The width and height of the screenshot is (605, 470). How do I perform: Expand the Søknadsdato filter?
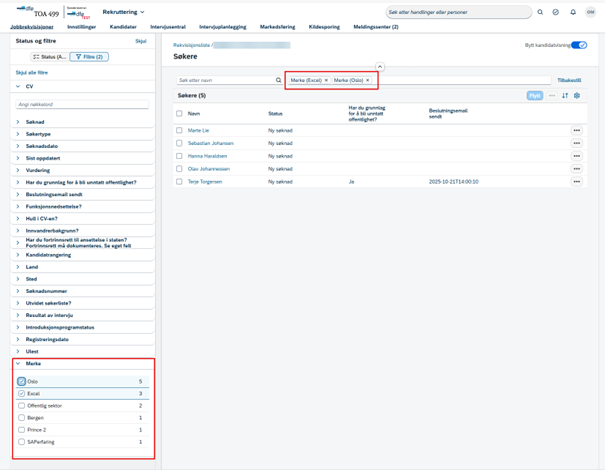coord(18,146)
